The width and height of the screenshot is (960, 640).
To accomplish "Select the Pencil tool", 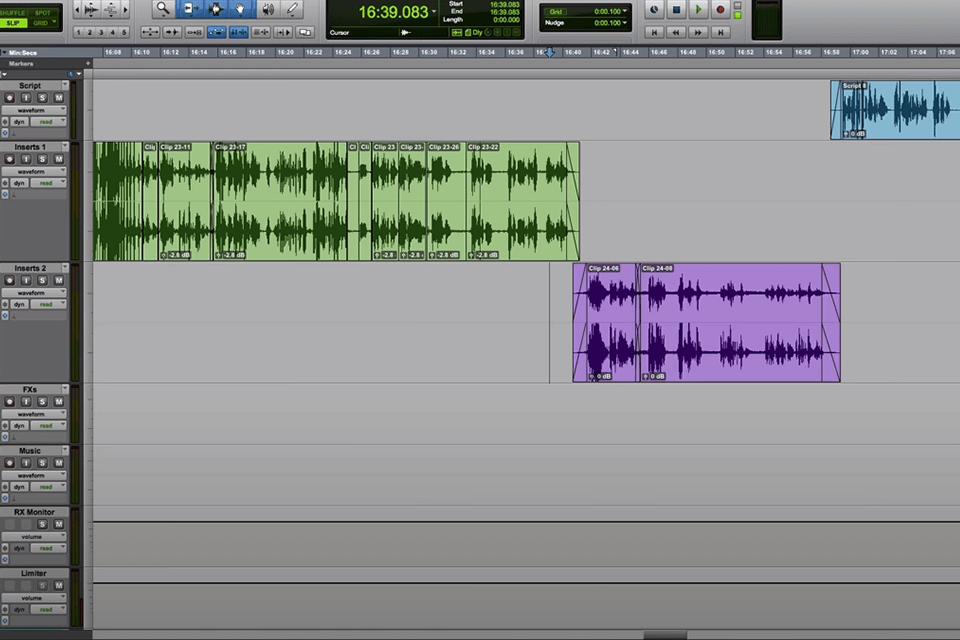I will [x=291, y=8].
